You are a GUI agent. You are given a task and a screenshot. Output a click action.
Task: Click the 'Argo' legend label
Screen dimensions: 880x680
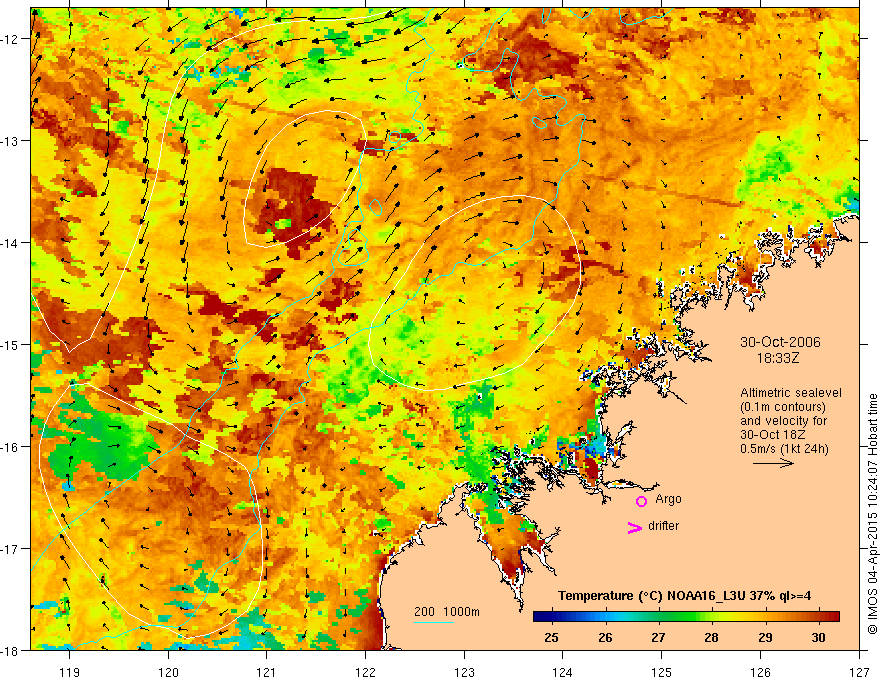click(x=668, y=499)
